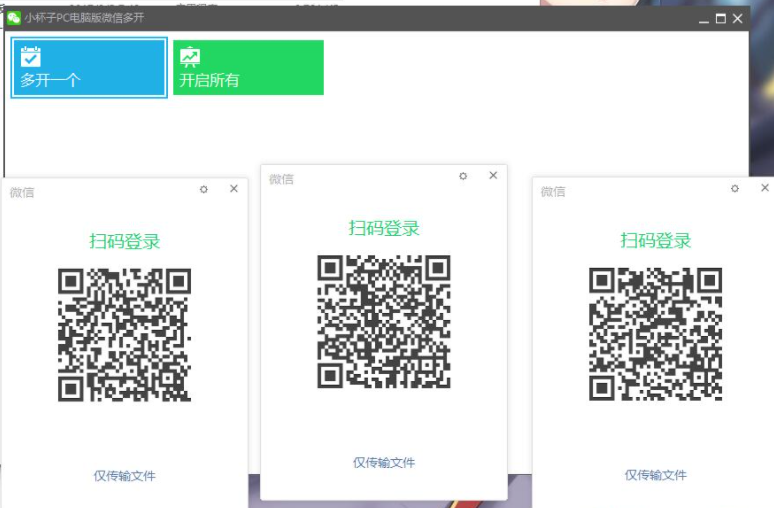The image size is (774, 508).
Task: Maximize the 小杯子 multi-open main window
Action: (x=721, y=19)
